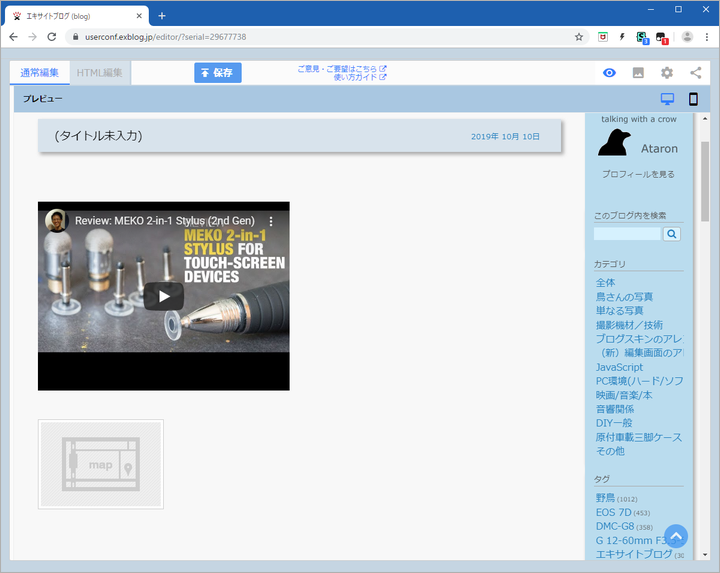Select the 音響関係 category
Screen dimensions: 720x573
pos(615,409)
